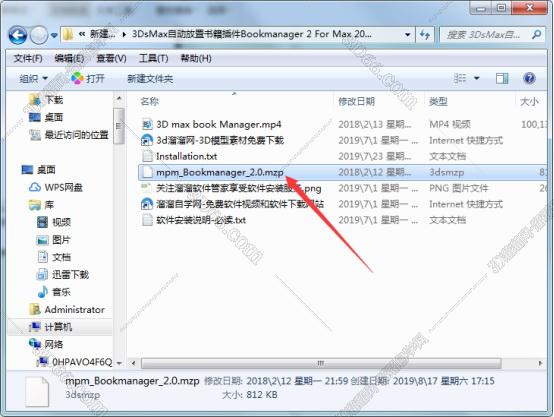Viewport: 554px width, 417px height.
Task: Sort by the 名称 column header
Action: [149, 102]
